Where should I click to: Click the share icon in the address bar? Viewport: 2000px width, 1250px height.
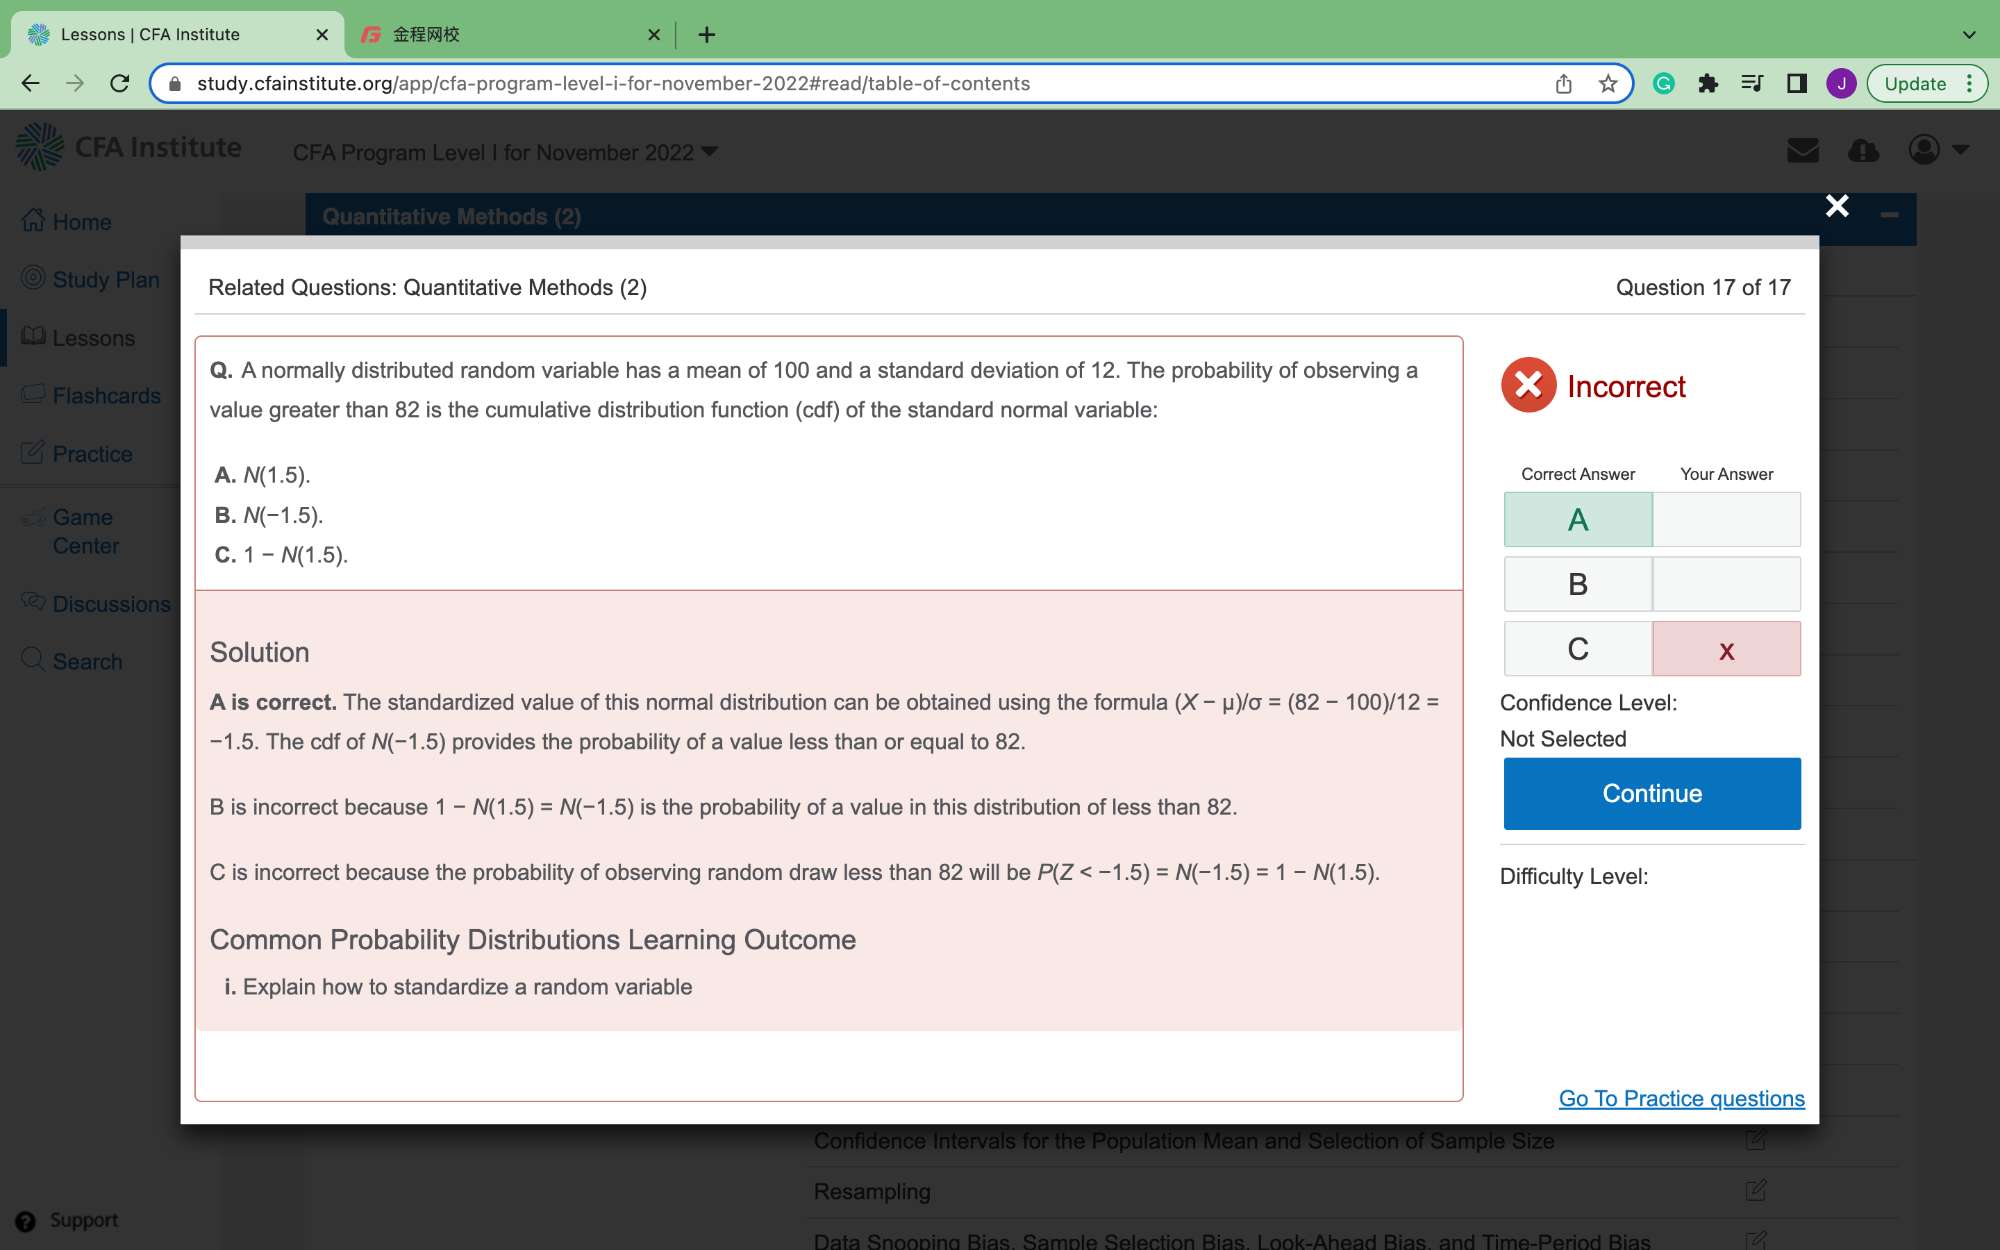(x=1564, y=84)
